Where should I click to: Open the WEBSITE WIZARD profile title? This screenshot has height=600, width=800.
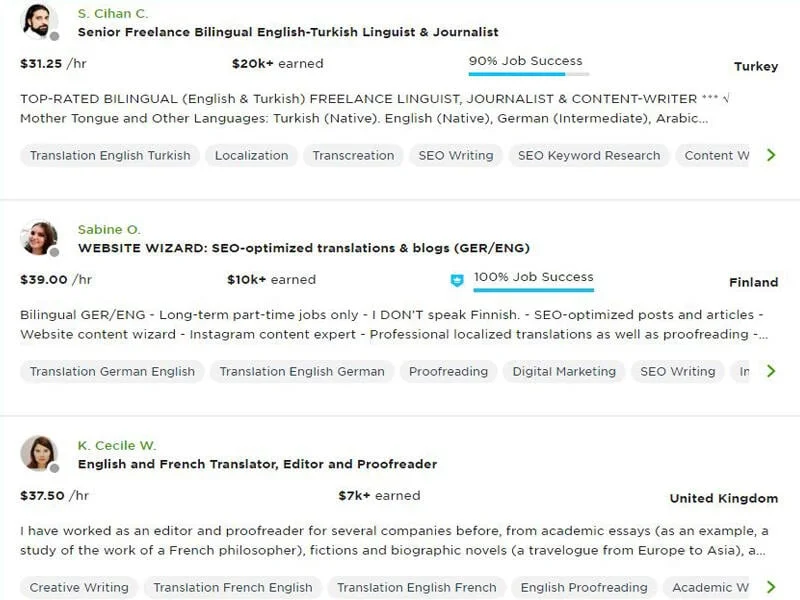303,248
